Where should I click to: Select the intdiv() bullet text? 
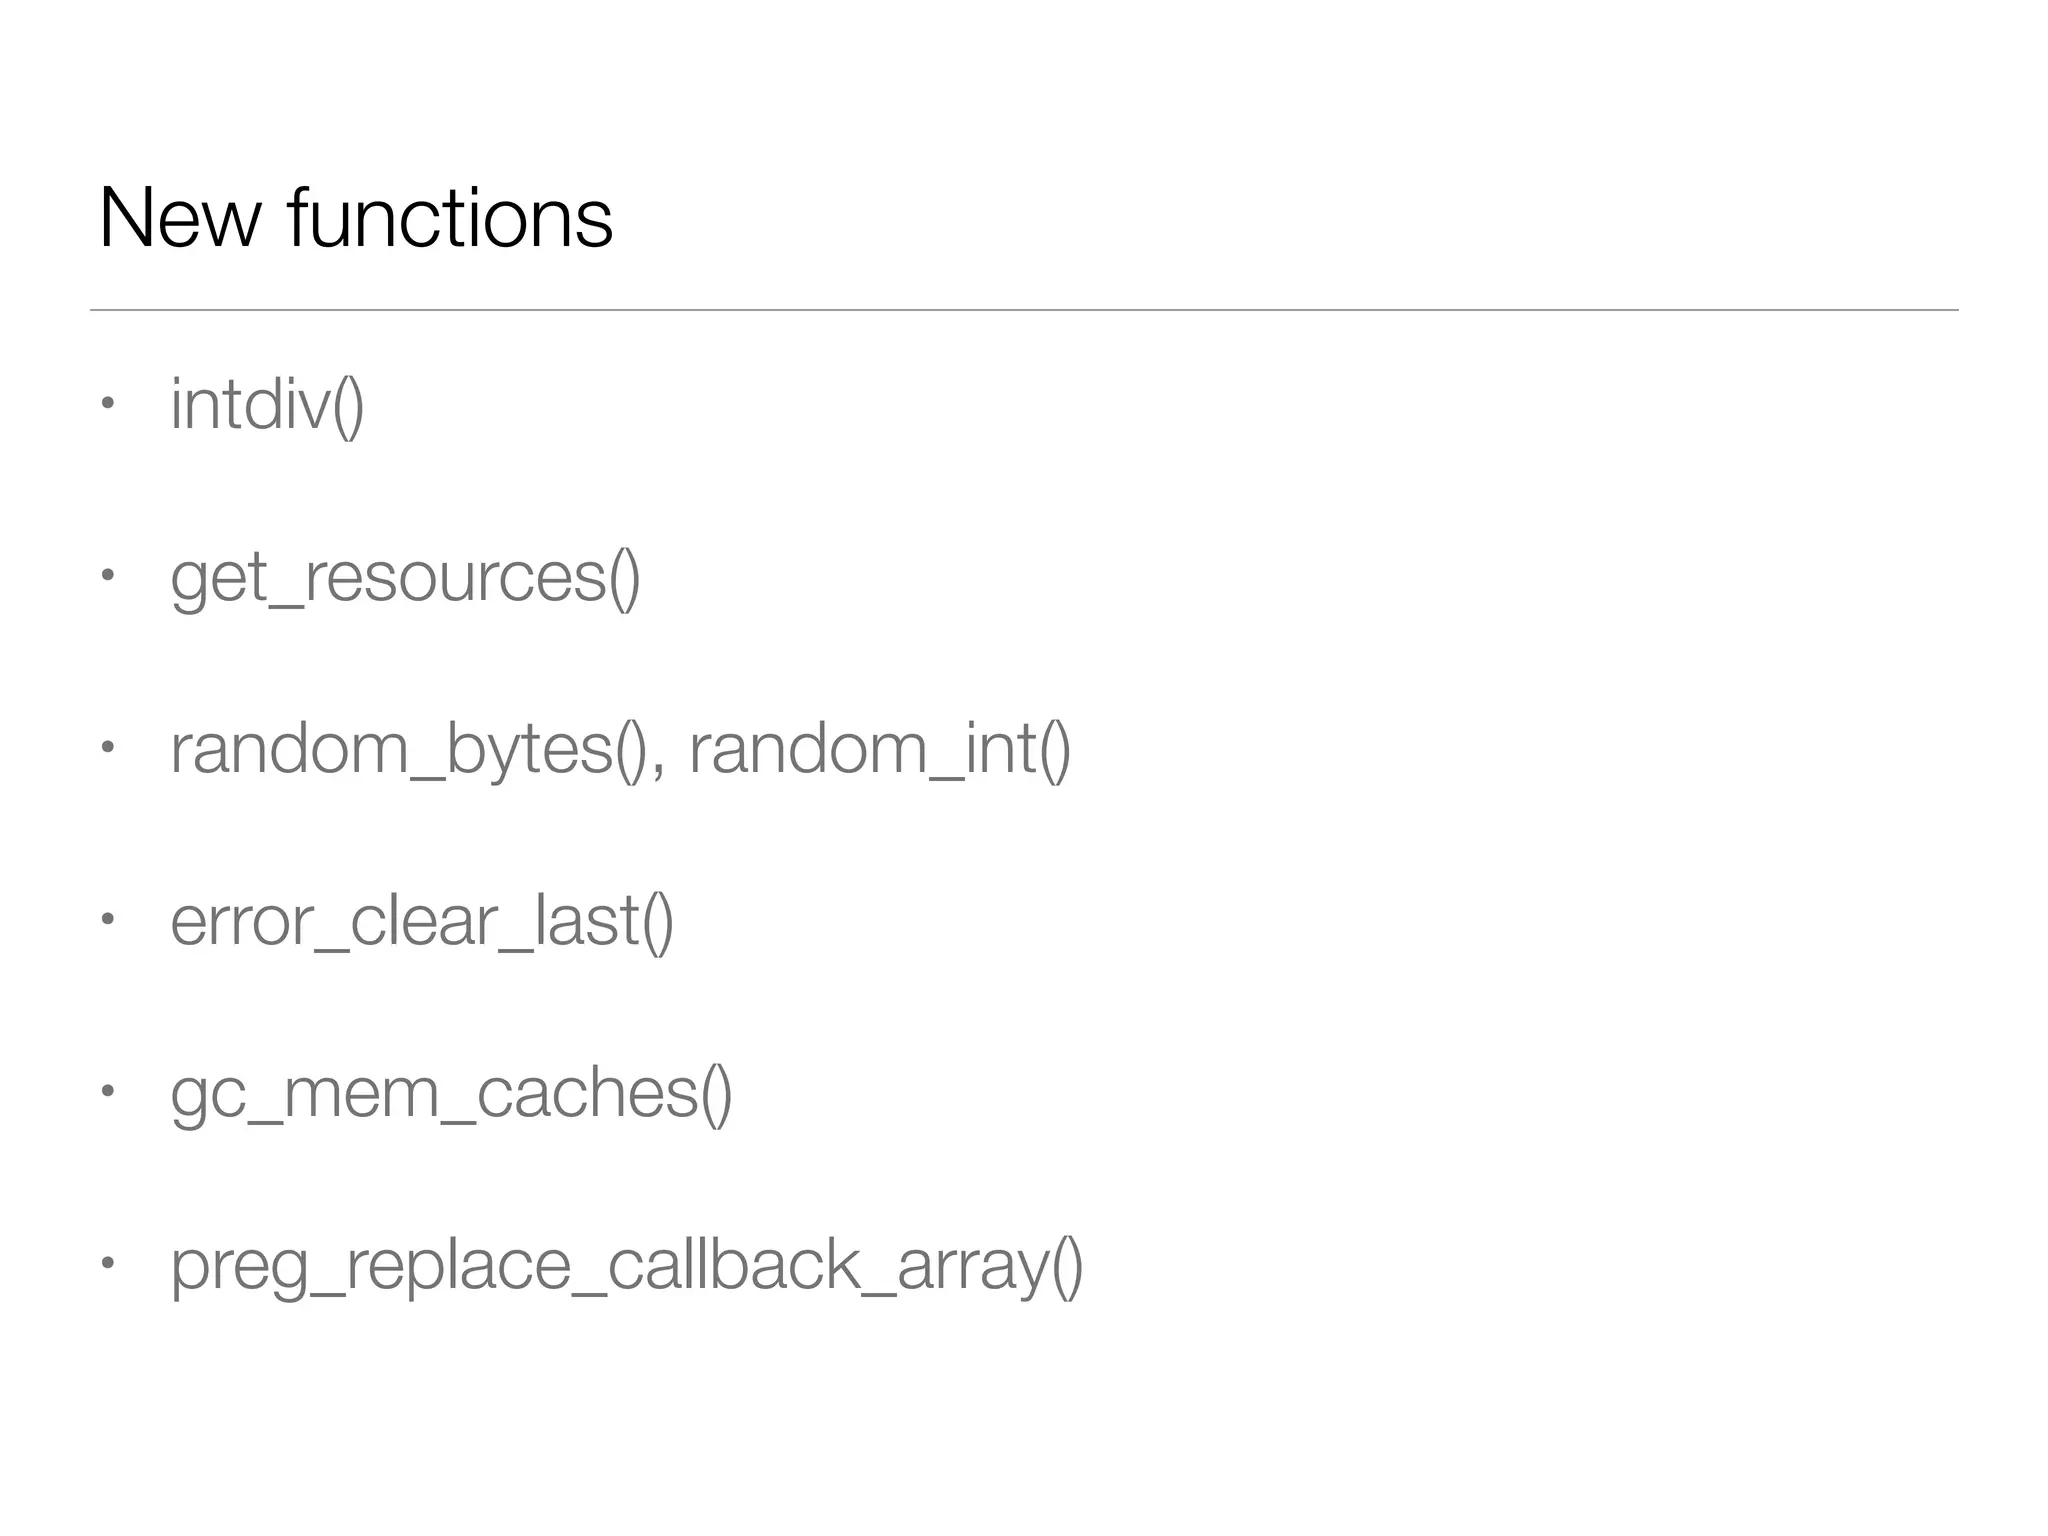[x=267, y=405]
